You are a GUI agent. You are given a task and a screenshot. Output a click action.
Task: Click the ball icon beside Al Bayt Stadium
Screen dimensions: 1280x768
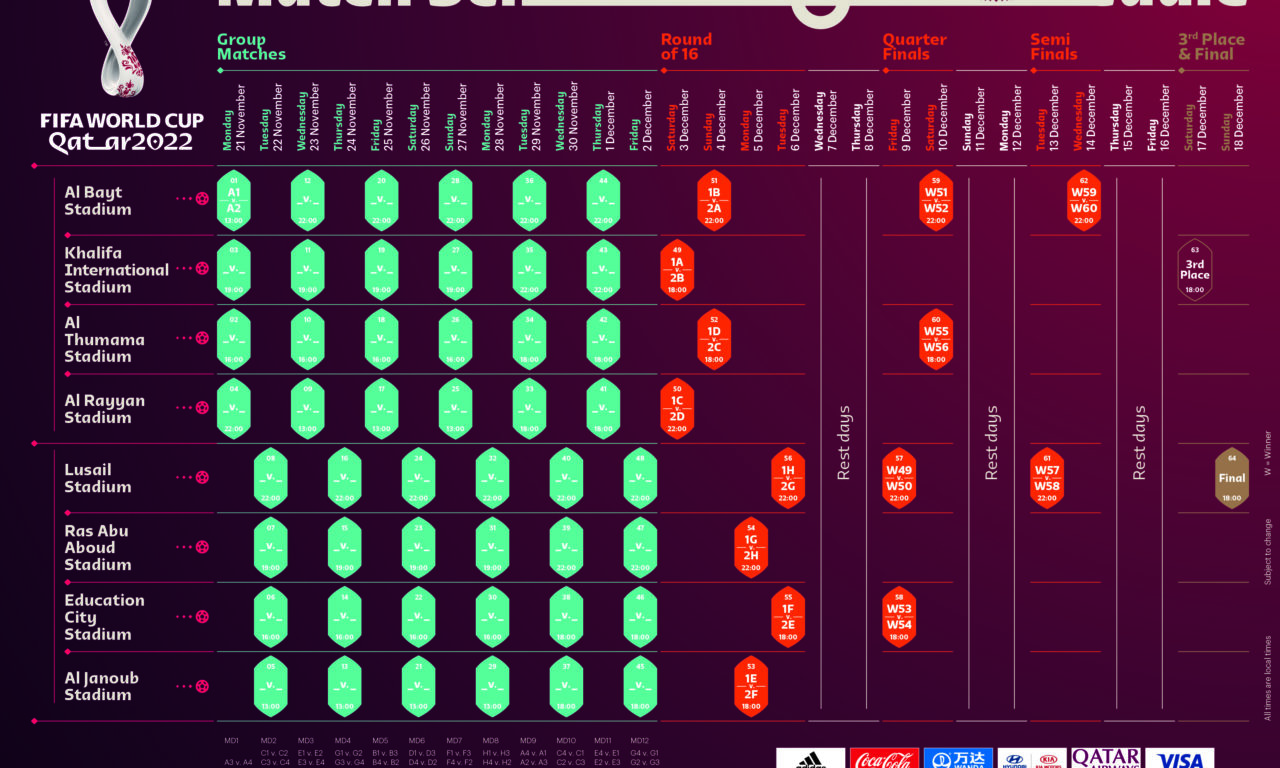(x=203, y=199)
